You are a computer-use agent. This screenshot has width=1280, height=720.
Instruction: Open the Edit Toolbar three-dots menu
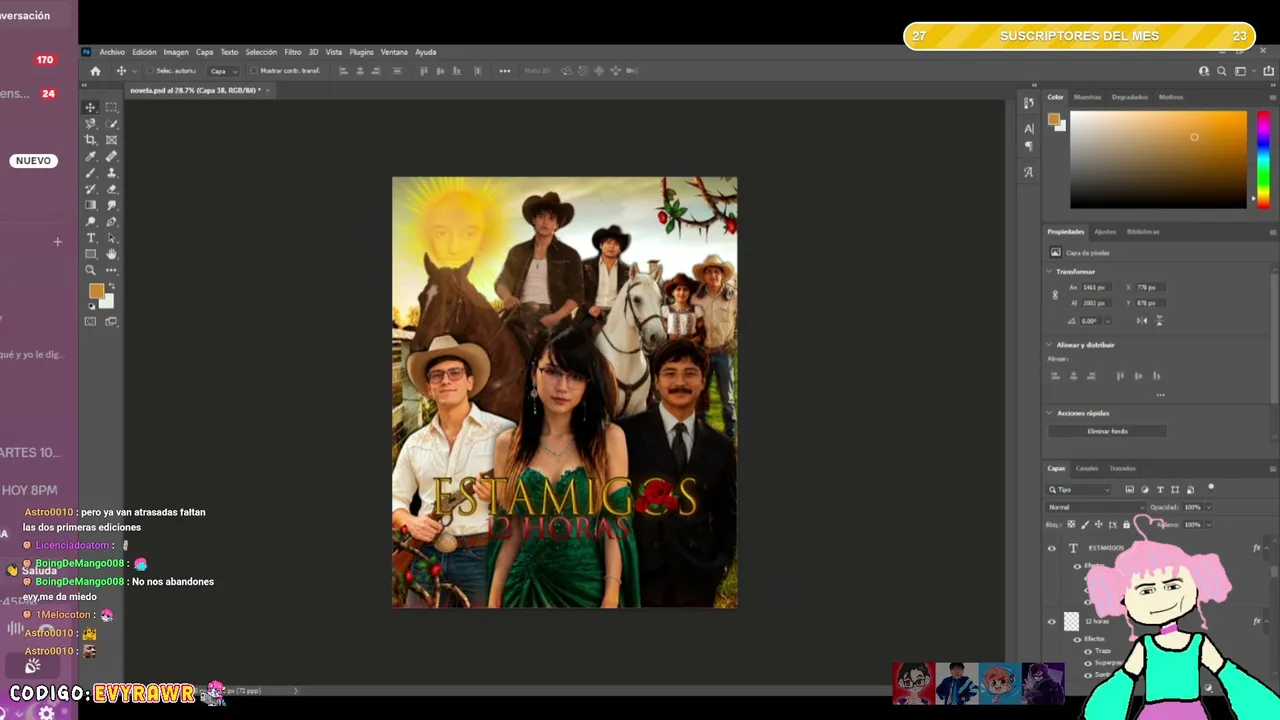(x=111, y=270)
